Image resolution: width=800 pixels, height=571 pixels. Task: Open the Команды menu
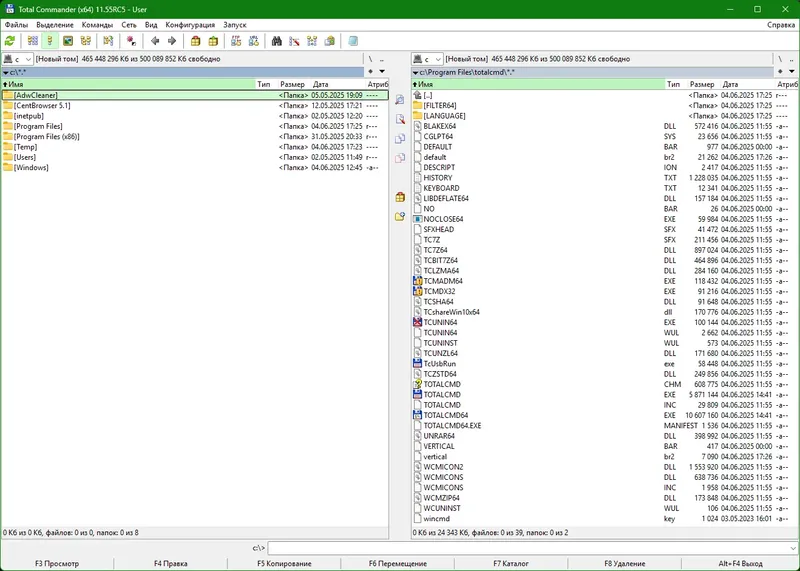pos(97,24)
